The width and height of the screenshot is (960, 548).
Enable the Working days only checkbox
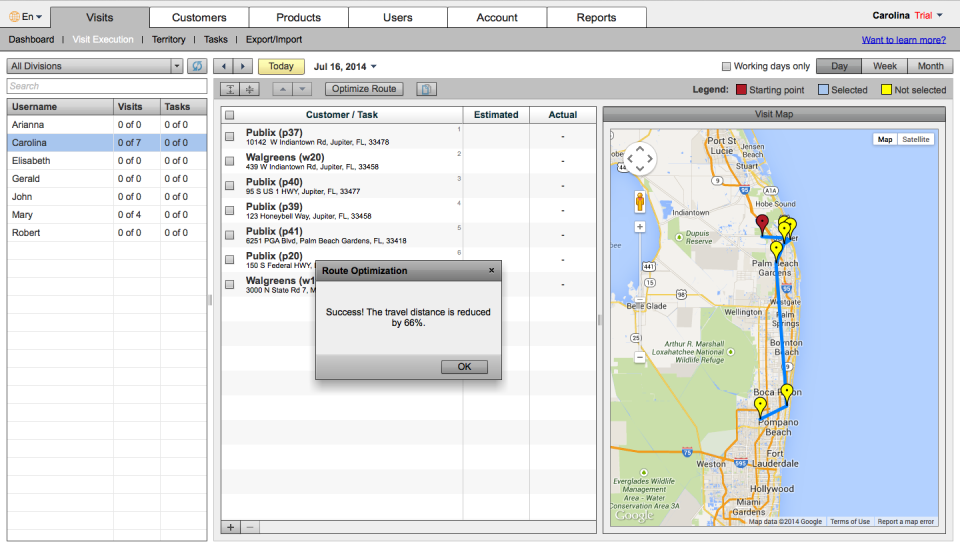tap(726, 66)
